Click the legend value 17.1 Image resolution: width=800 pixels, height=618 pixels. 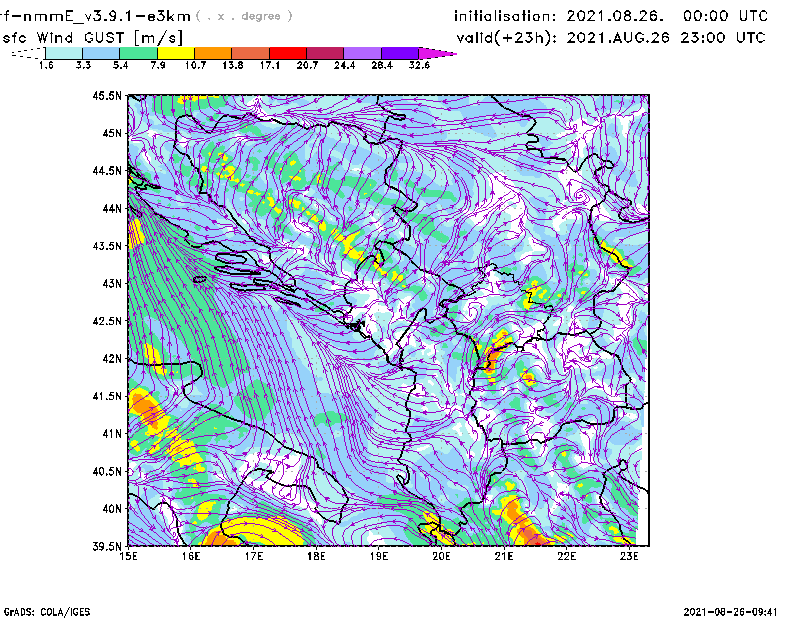270,65
